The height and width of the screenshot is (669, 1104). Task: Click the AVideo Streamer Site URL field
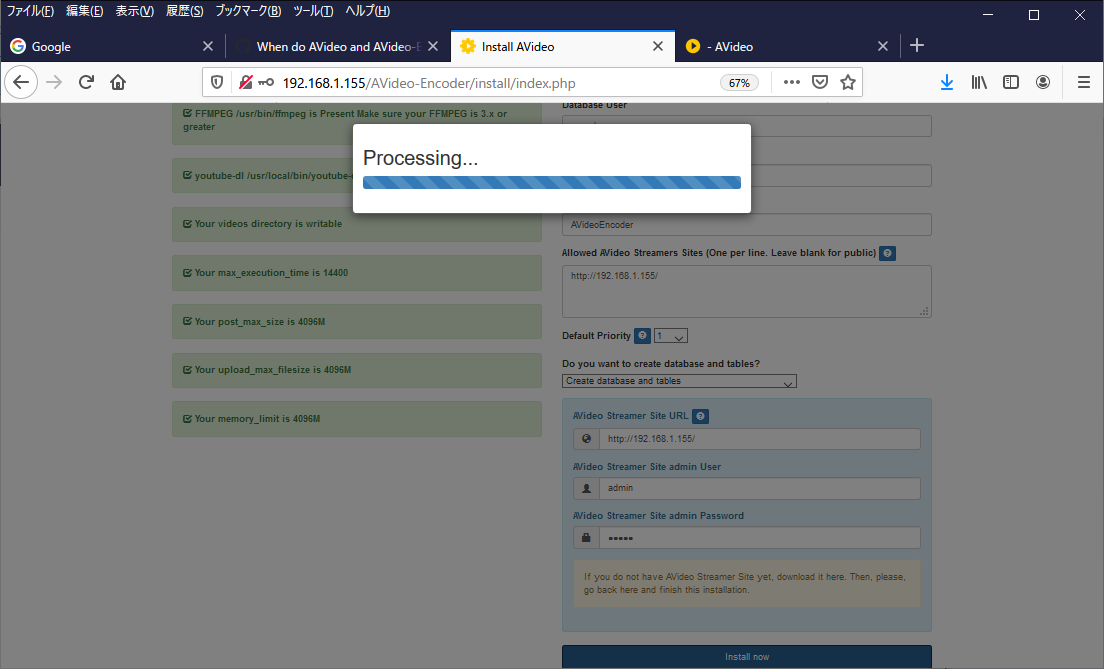click(759, 439)
